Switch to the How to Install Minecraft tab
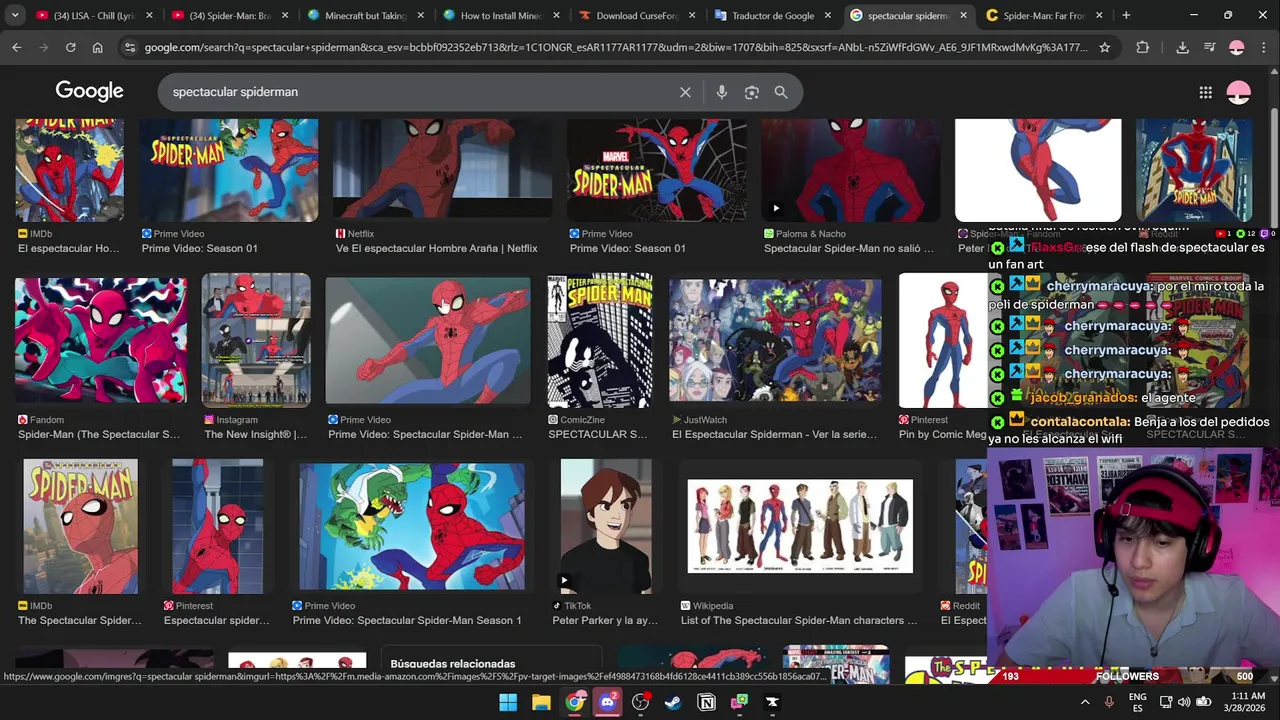Screen dimensions: 1280x720 [502, 15]
